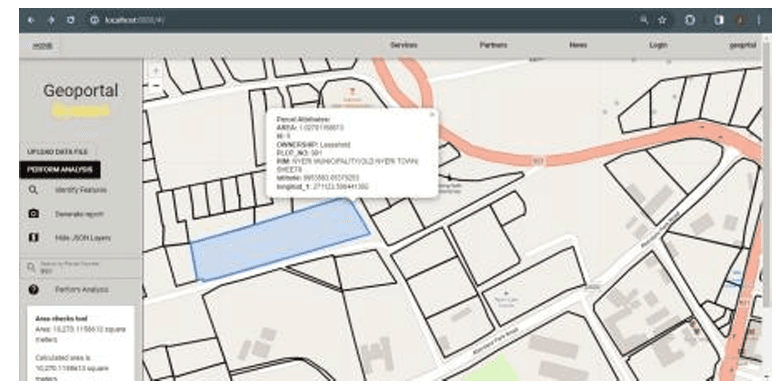776x392 pixels.
Task: Run Perform Analysis in sidebar
Action: [82, 290]
